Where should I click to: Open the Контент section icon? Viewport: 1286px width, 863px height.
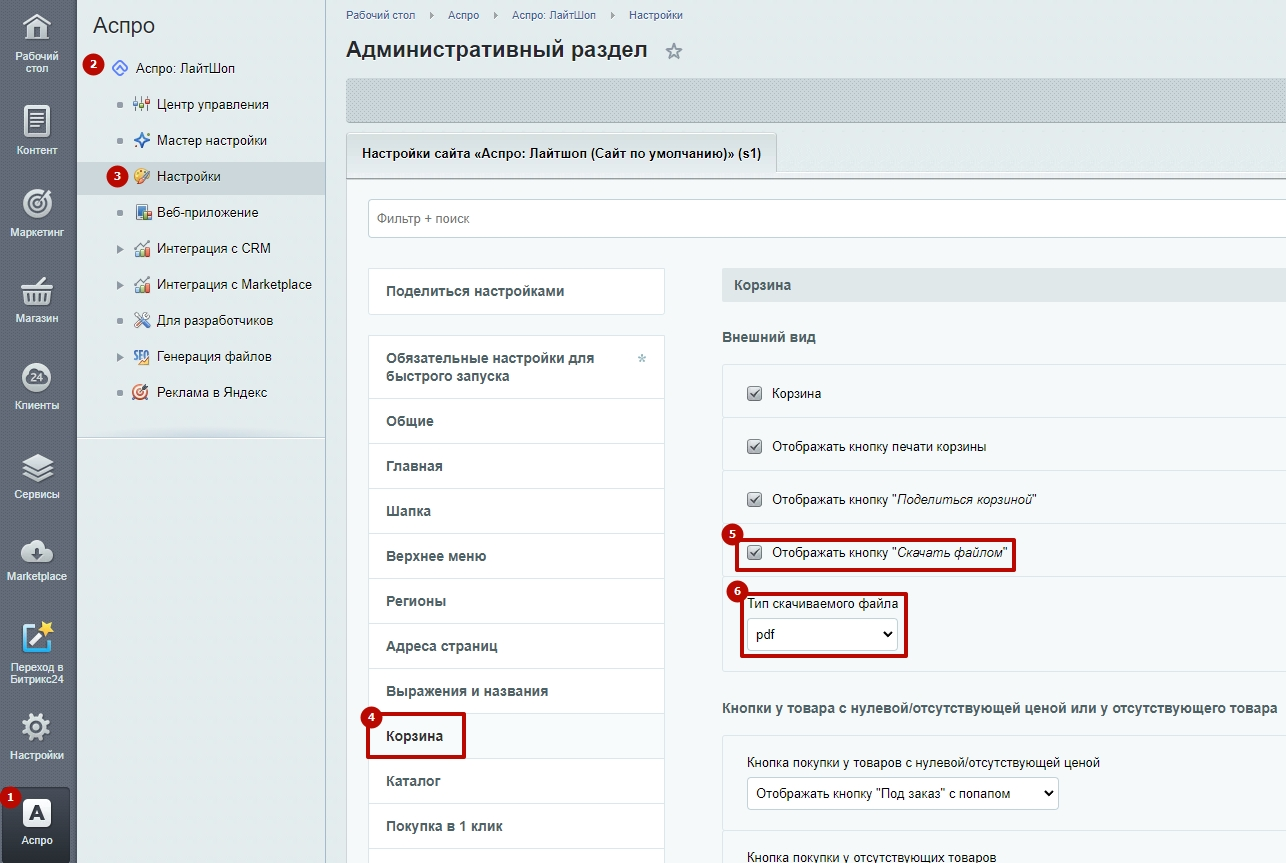coord(37,121)
